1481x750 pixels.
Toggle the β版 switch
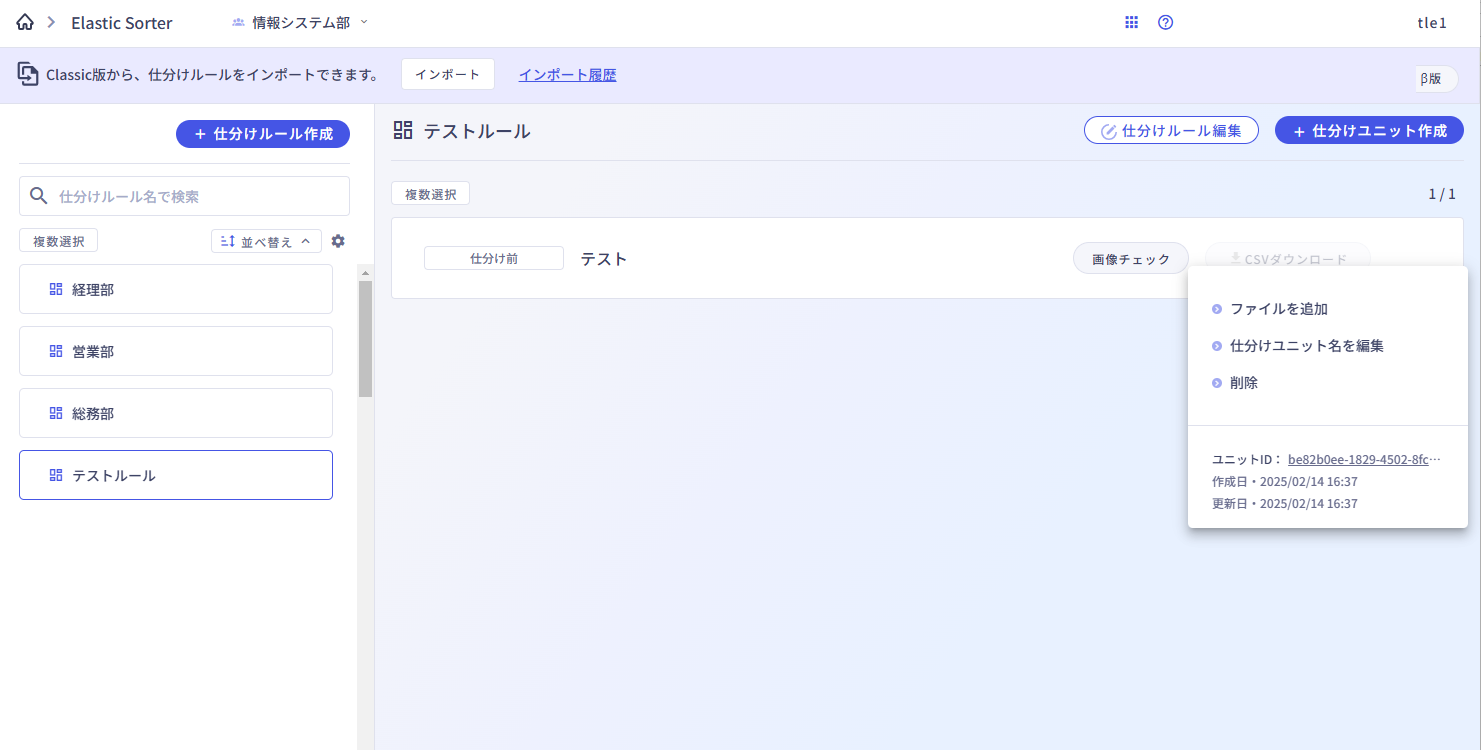point(1436,79)
